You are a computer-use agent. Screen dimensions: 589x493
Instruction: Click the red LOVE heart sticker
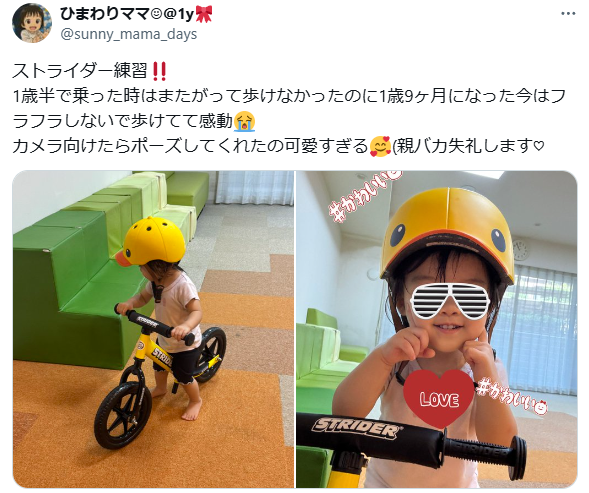click(x=439, y=399)
